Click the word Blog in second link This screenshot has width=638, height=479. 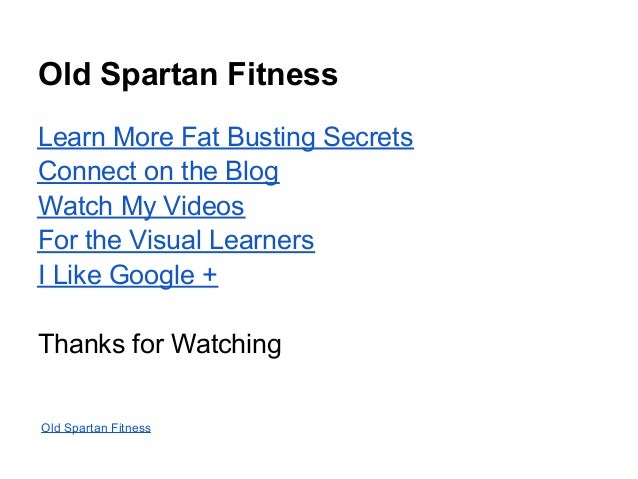pos(252,171)
